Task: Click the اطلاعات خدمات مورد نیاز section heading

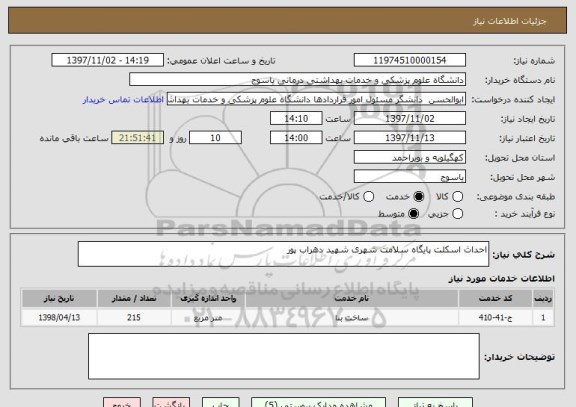Action: (x=501, y=279)
